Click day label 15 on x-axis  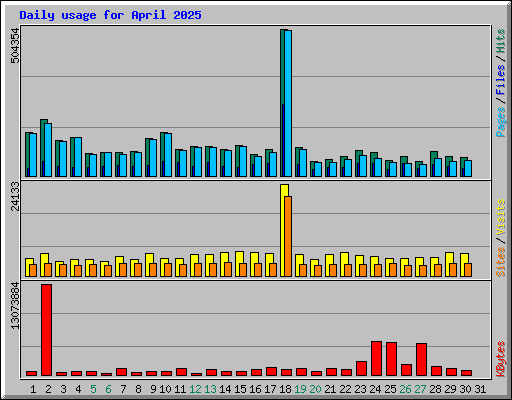click(x=240, y=389)
